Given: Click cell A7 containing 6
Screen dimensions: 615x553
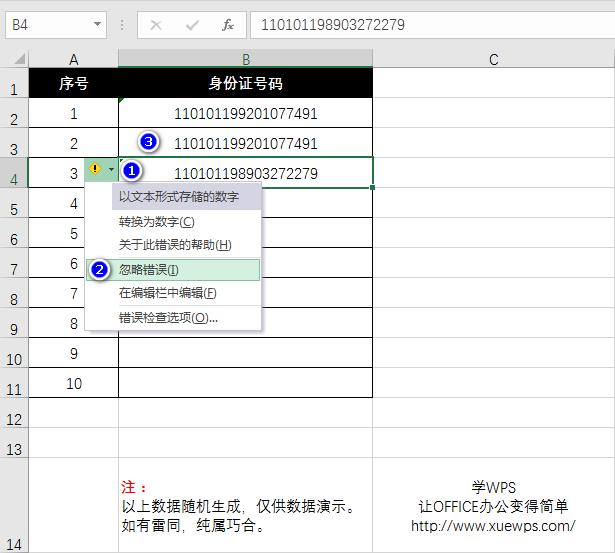Looking at the screenshot, I should coord(73,263).
